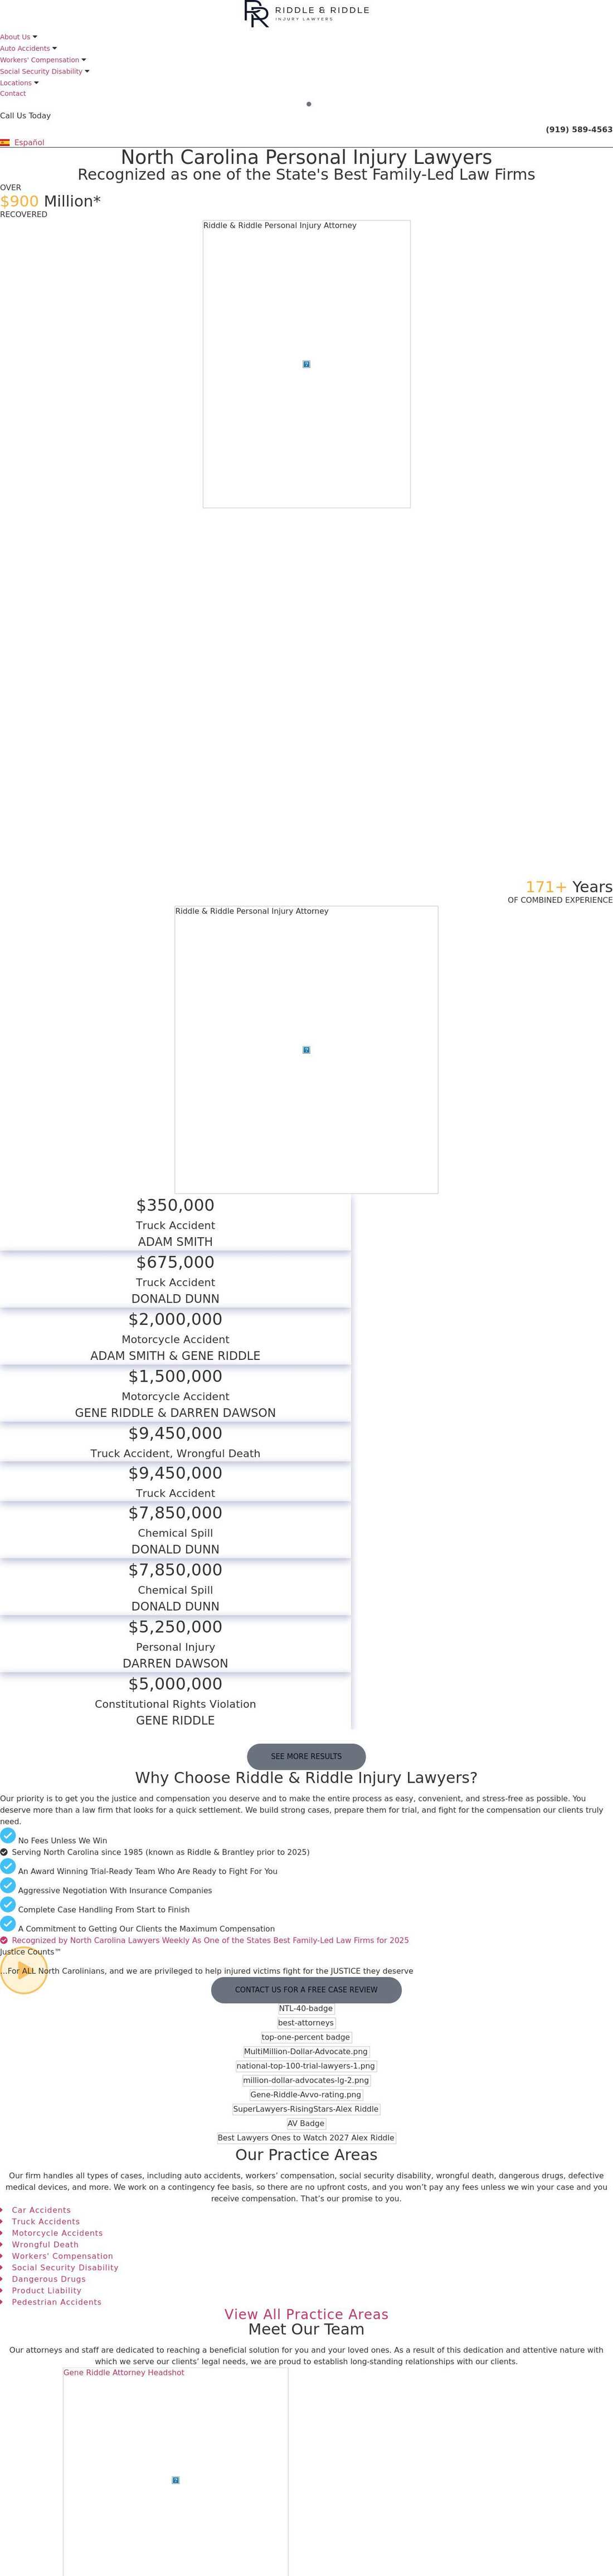Open the Truck Accidents practice area link
The height and width of the screenshot is (2576, 613).
46,2221
